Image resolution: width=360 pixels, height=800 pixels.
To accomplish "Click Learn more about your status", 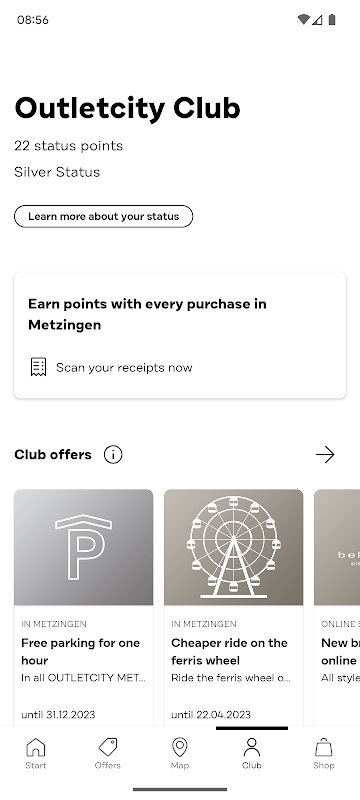I will (x=104, y=216).
